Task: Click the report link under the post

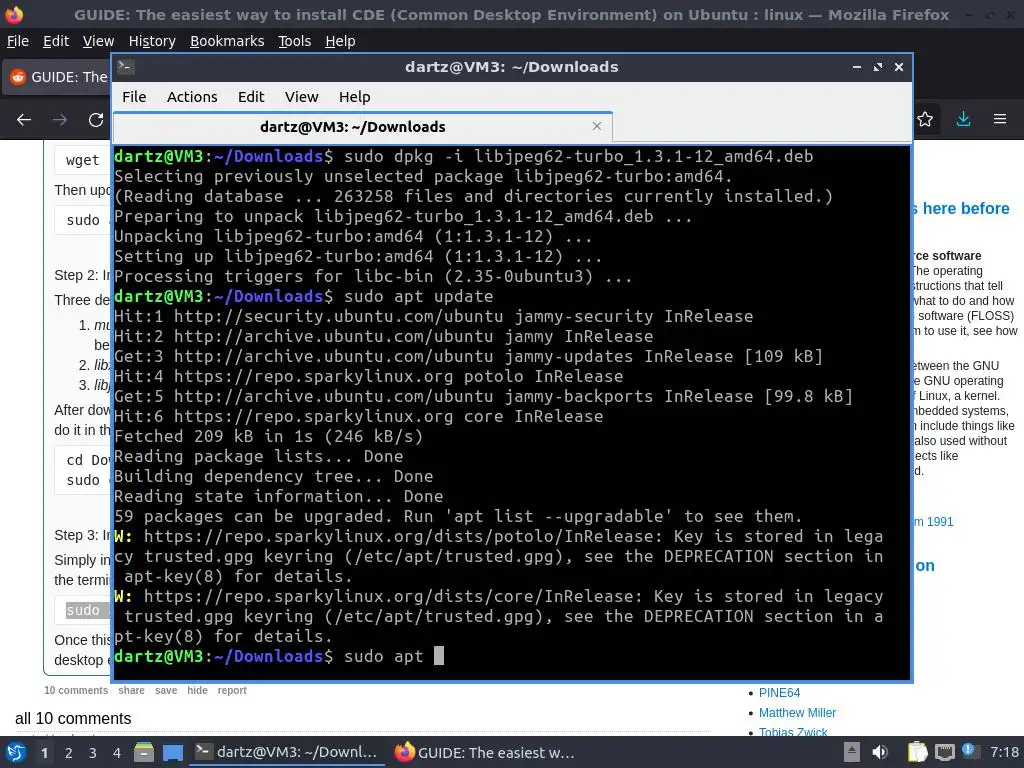Action: (232, 690)
